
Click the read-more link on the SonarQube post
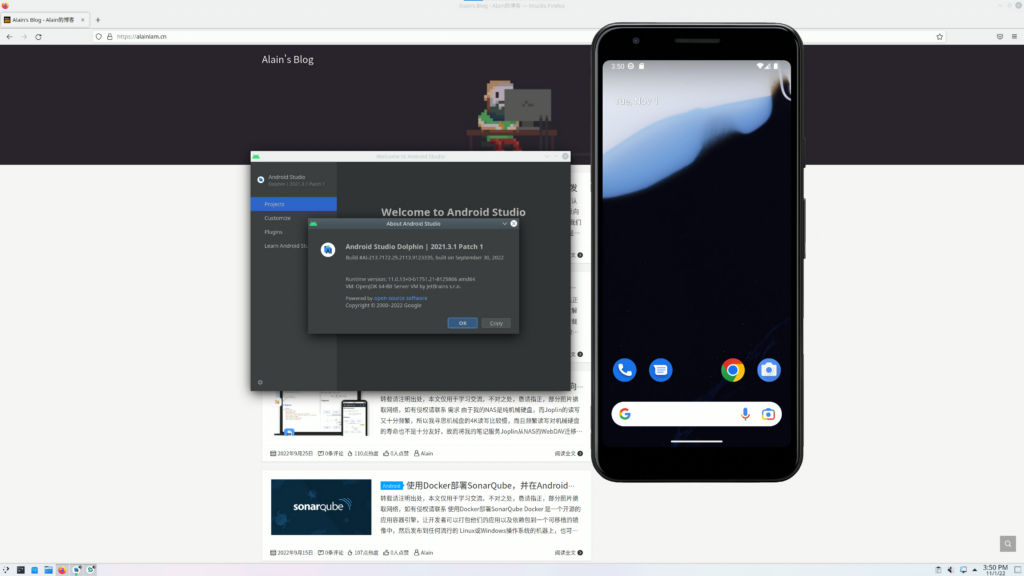coord(568,552)
